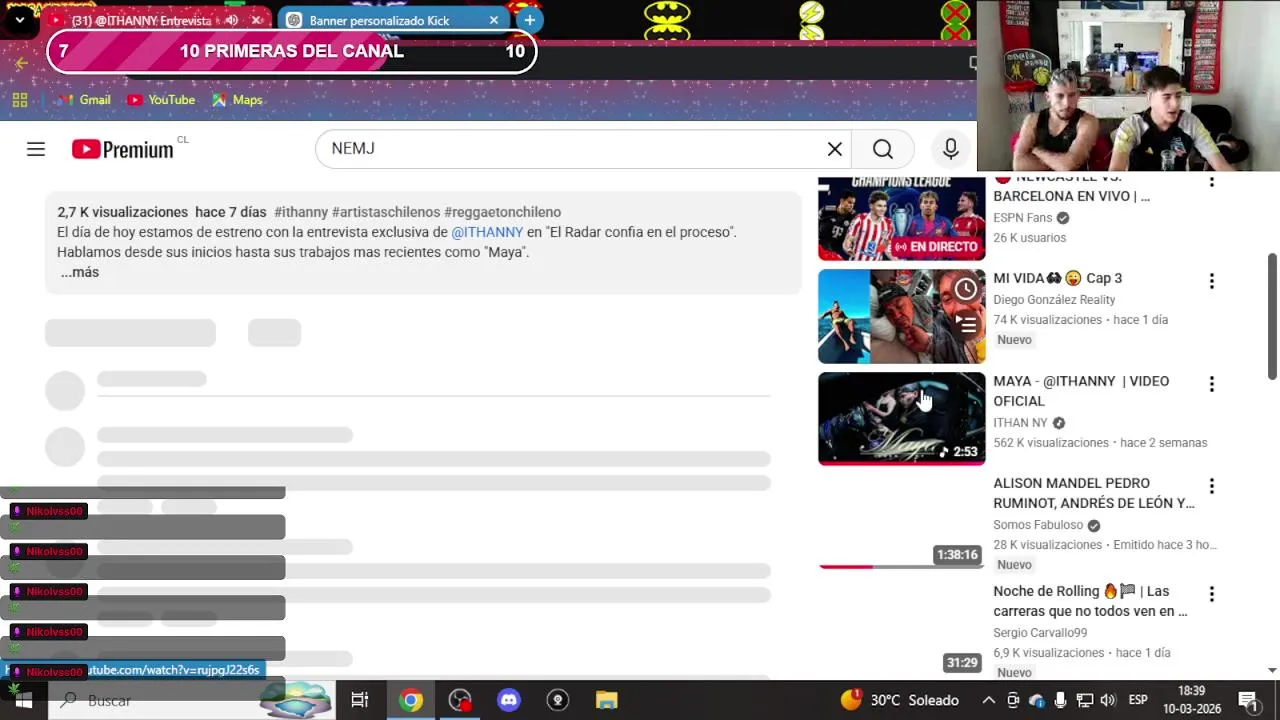Open the Windows Start menu
The width and height of the screenshot is (1280, 720).
point(22,701)
